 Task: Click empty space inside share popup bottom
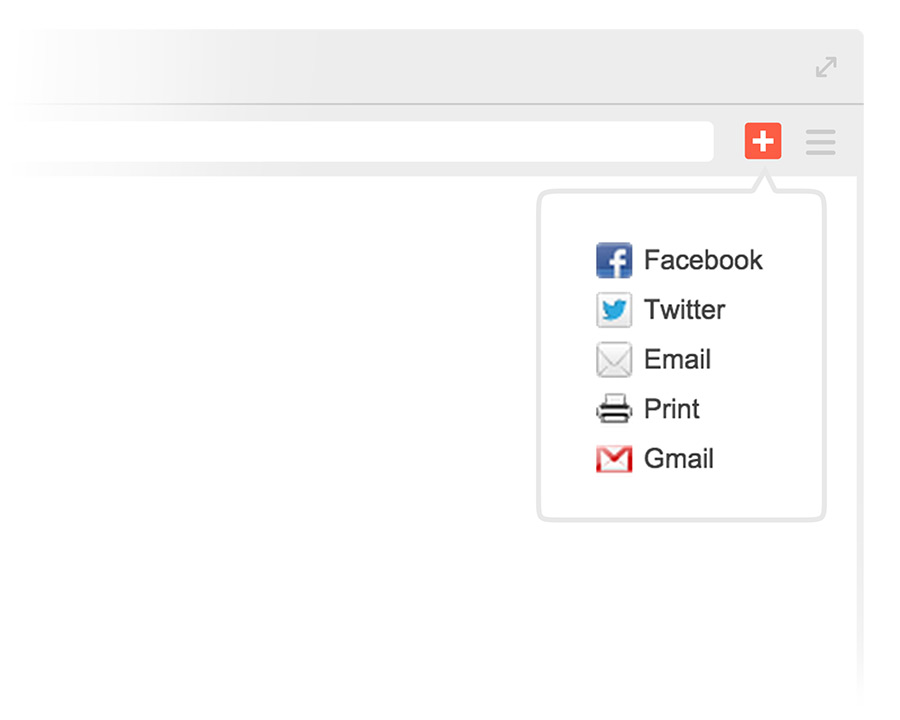point(680,495)
